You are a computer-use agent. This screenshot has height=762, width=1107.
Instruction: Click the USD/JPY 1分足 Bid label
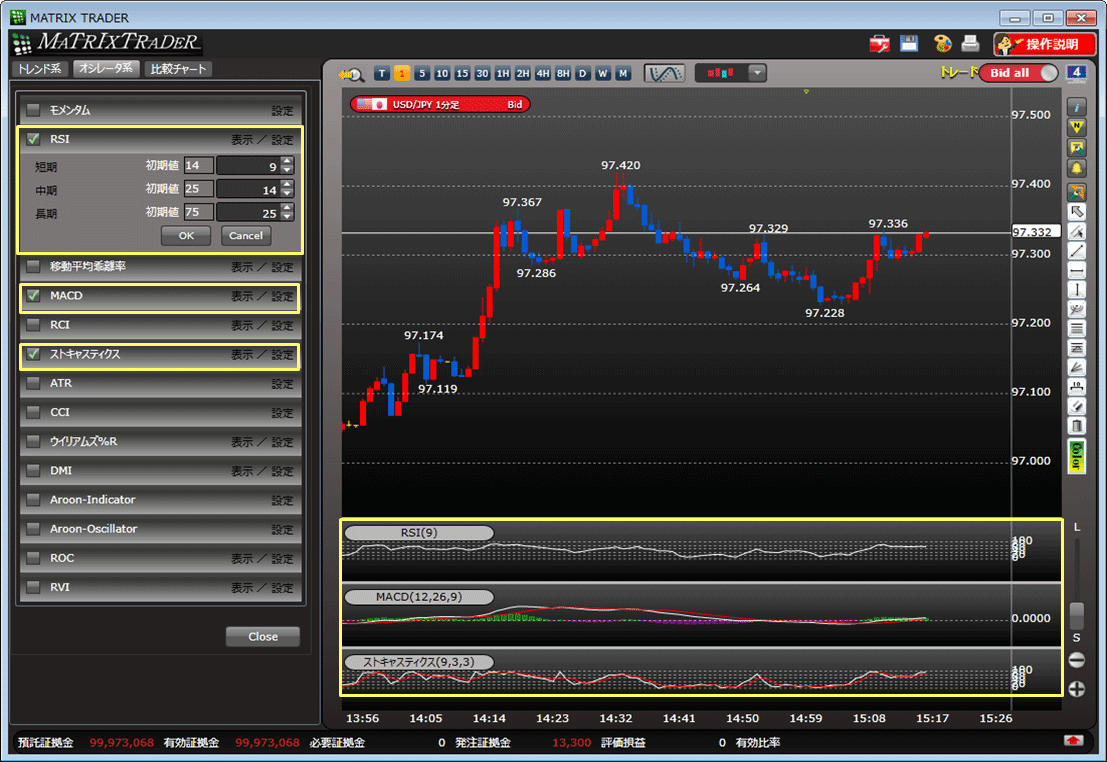coord(440,105)
